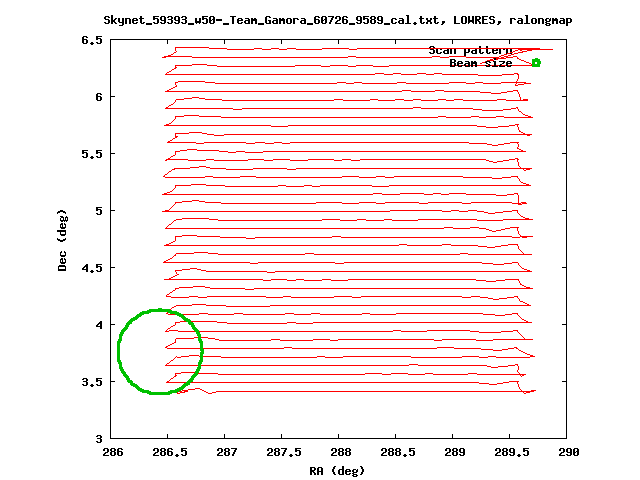The image size is (640, 480).
Task: Click the '4' Dec tick label
Action: point(99,325)
